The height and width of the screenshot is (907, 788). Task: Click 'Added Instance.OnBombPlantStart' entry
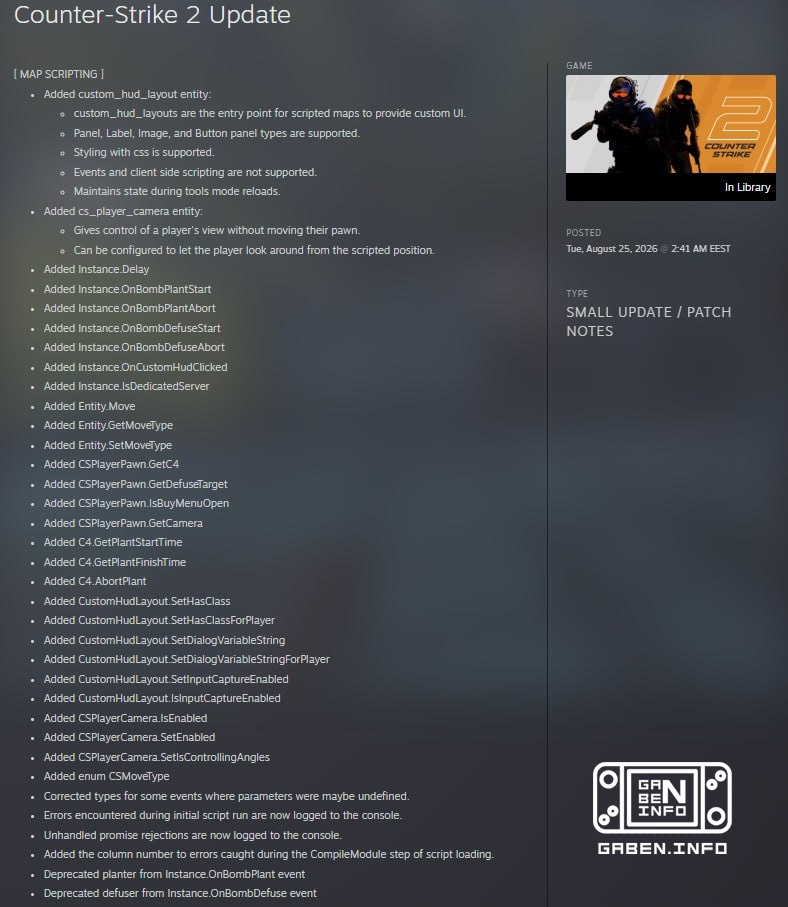(x=127, y=289)
